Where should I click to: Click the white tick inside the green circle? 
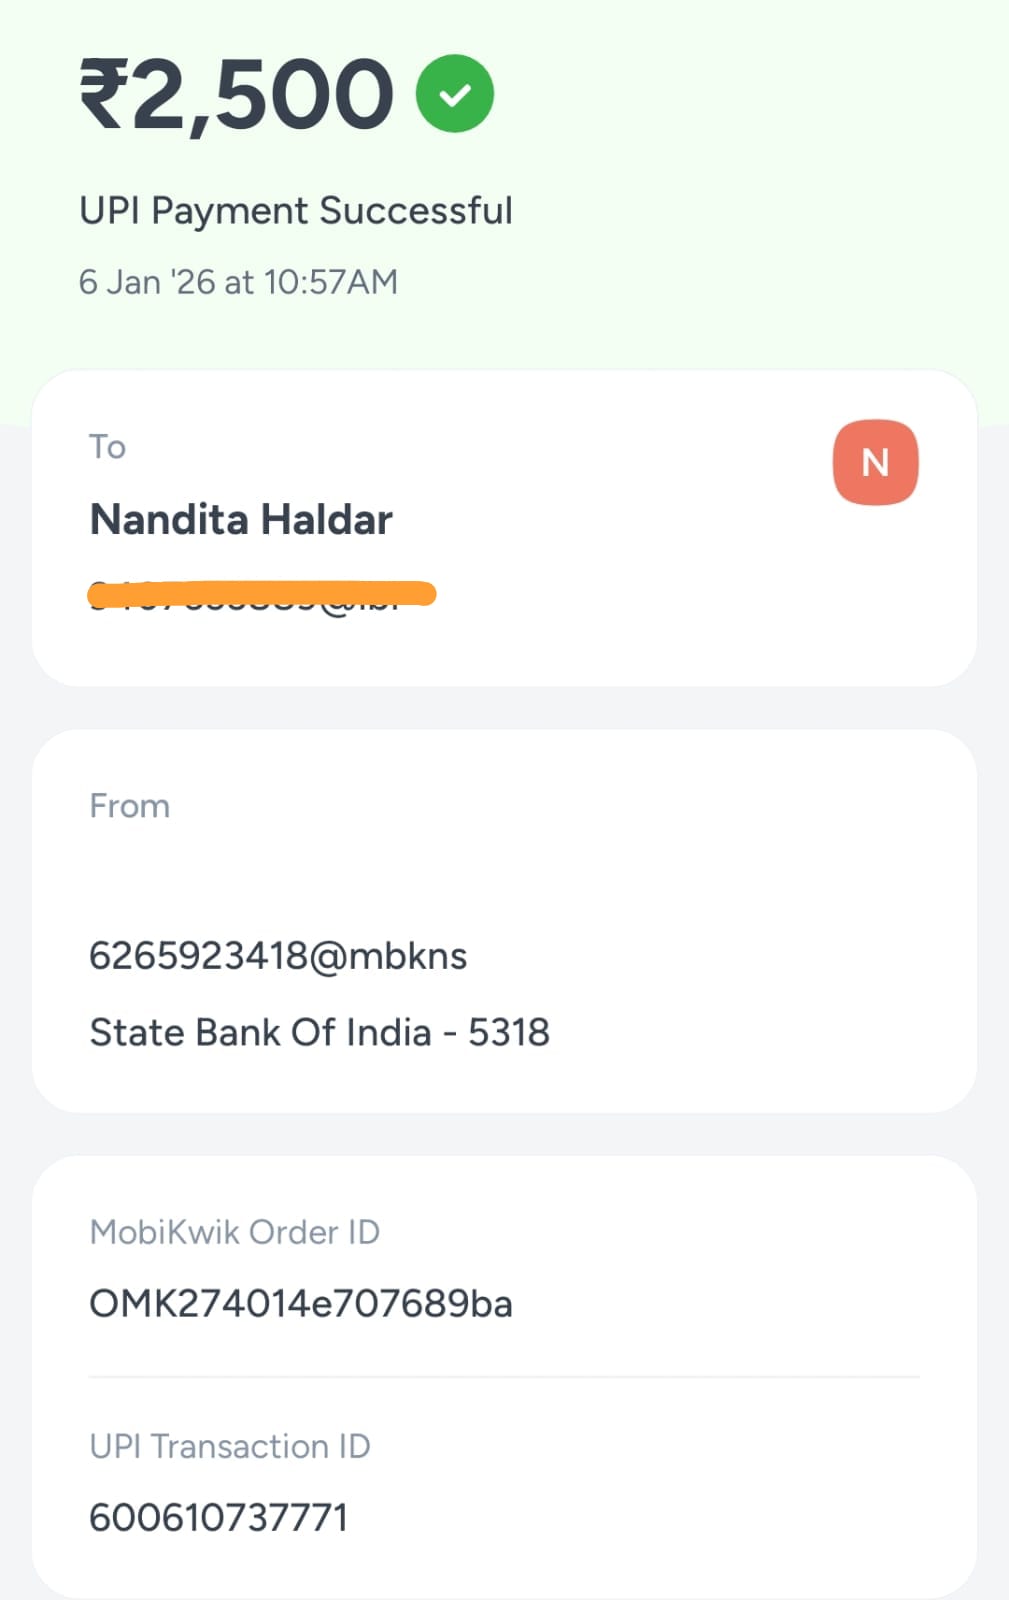click(x=455, y=95)
